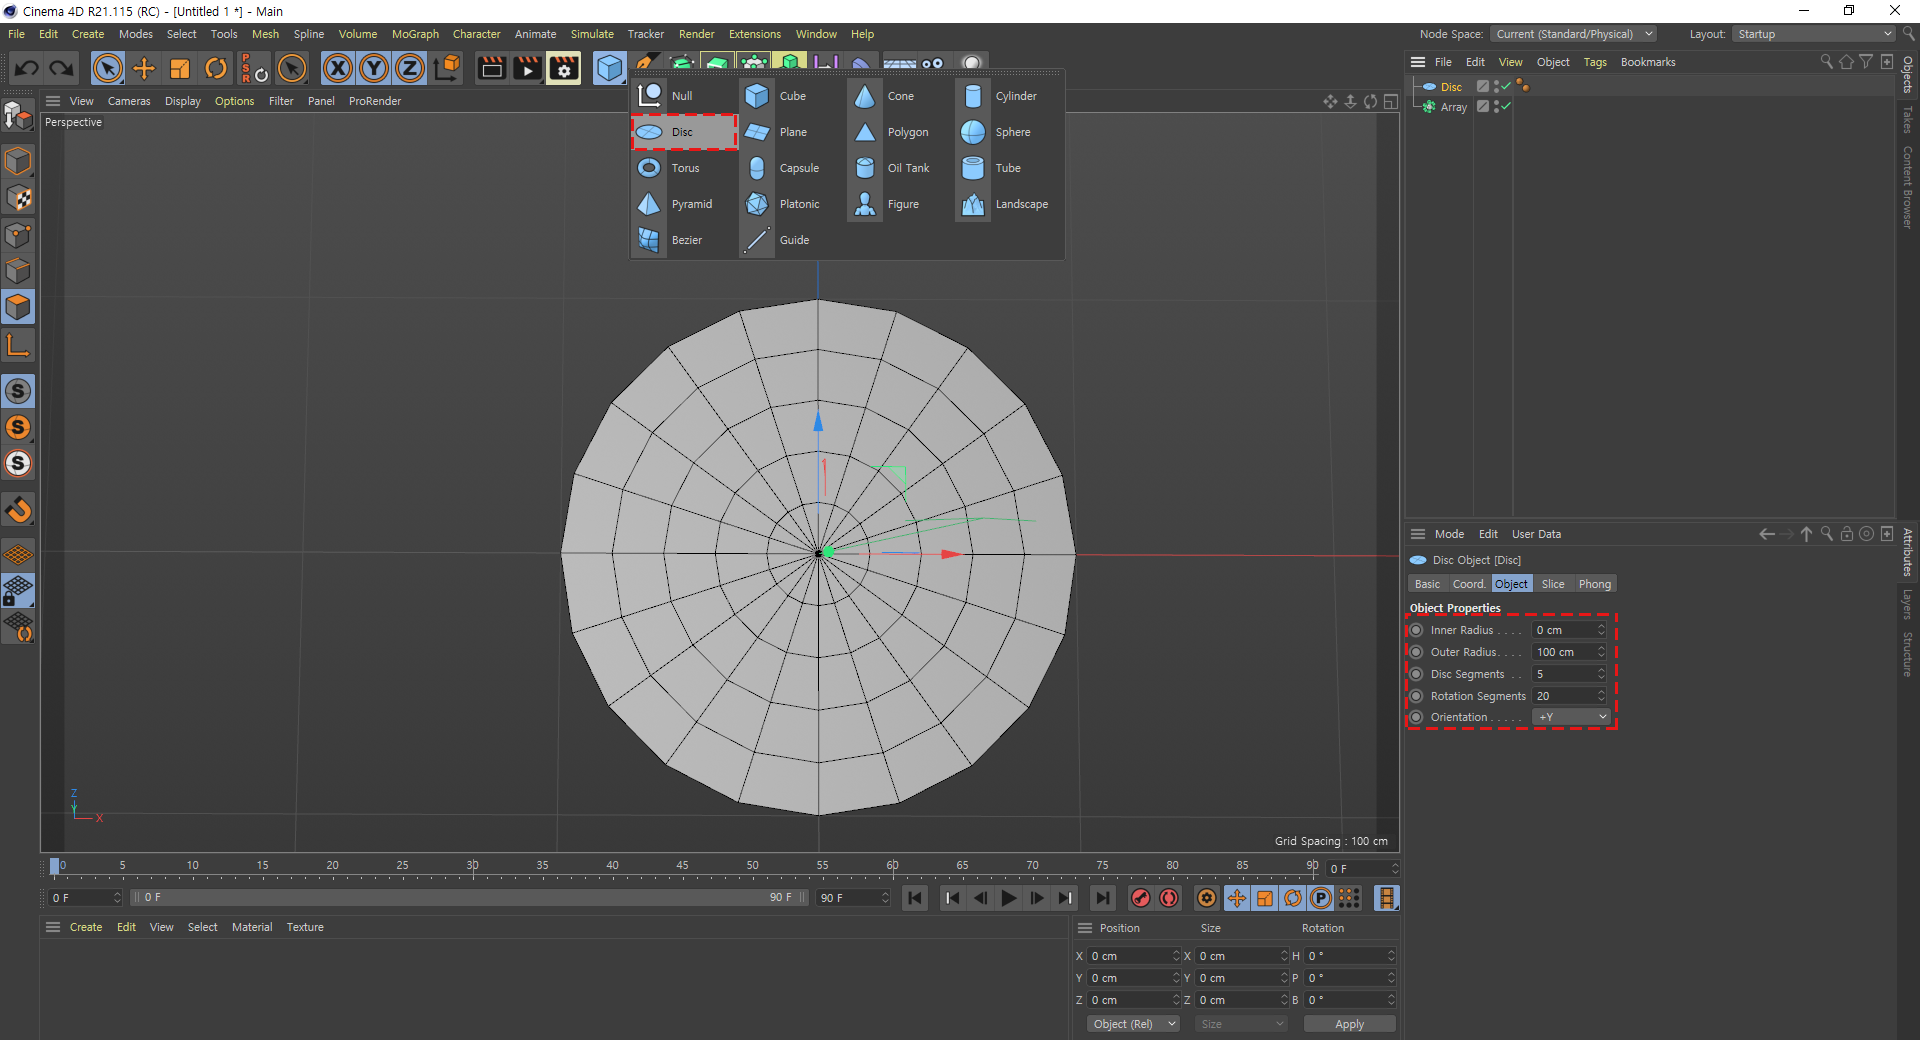Activate the Move tool in the toolbar
Screen dimensions: 1920x1040
coord(144,68)
